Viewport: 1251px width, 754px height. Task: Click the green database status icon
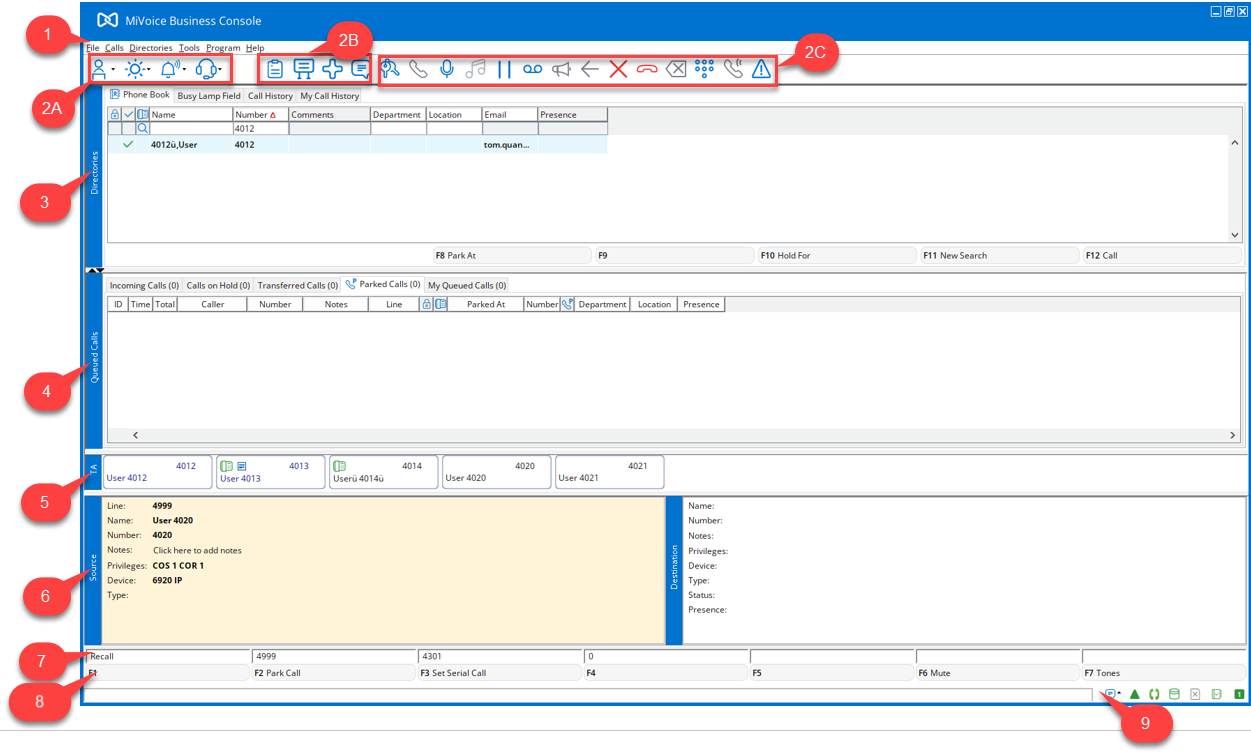pyautogui.click(x=1174, y=694)
